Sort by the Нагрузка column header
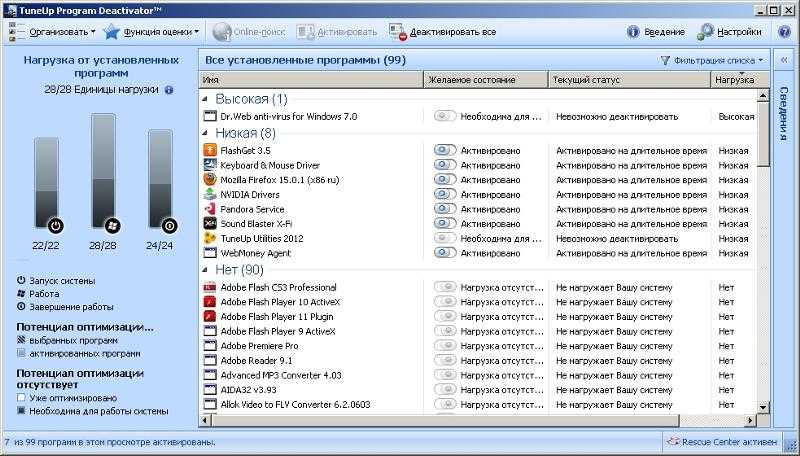 (734, 80)
